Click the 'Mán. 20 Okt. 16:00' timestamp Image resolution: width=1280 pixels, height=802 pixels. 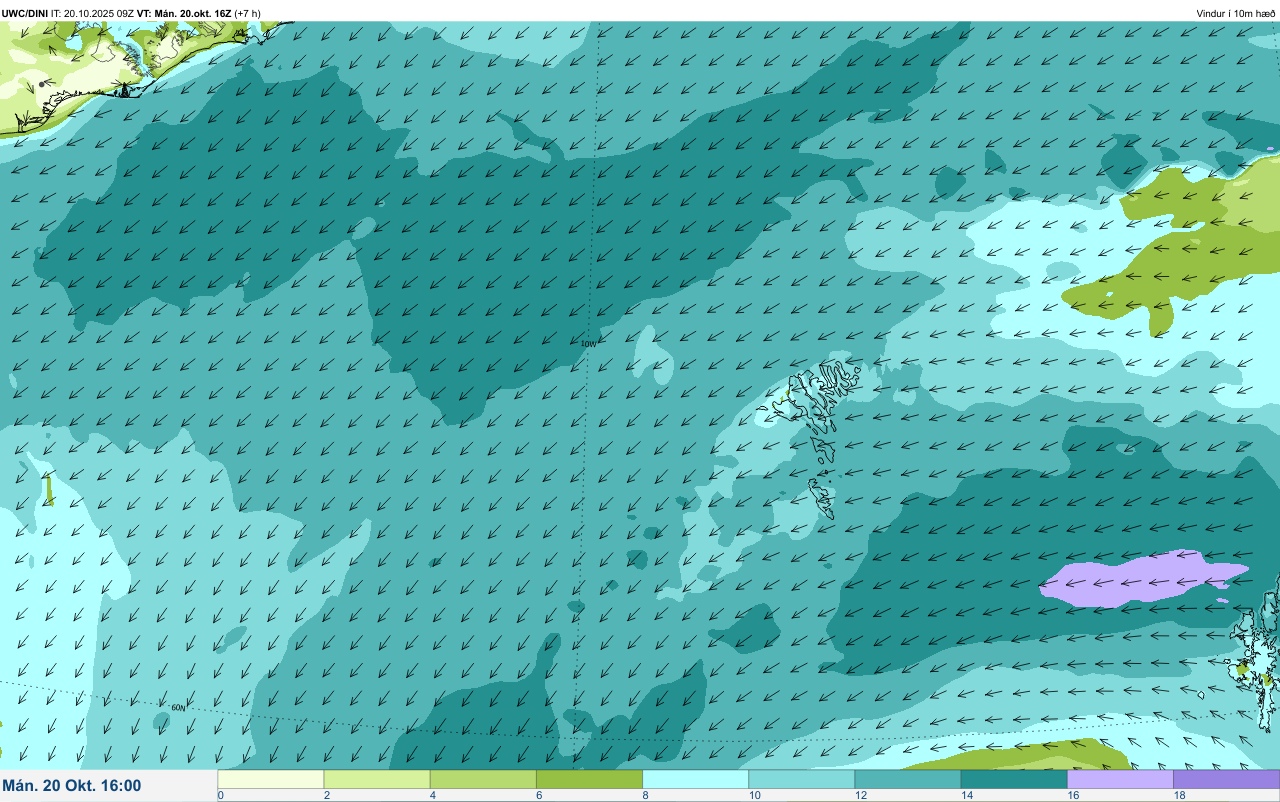(72, 786)
